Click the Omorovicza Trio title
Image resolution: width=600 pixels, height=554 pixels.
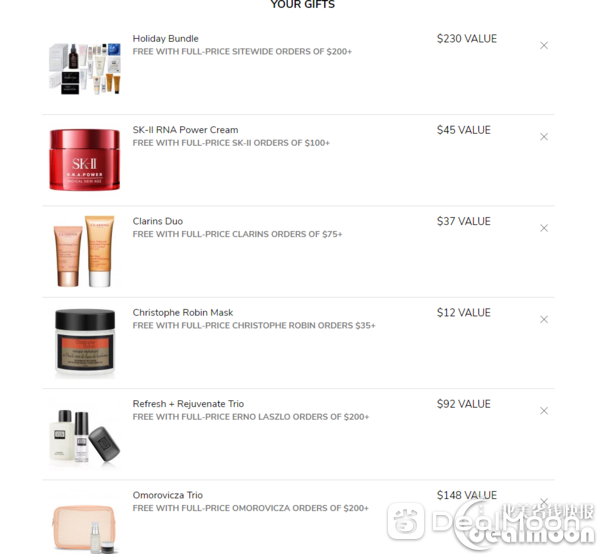point(168,495)
